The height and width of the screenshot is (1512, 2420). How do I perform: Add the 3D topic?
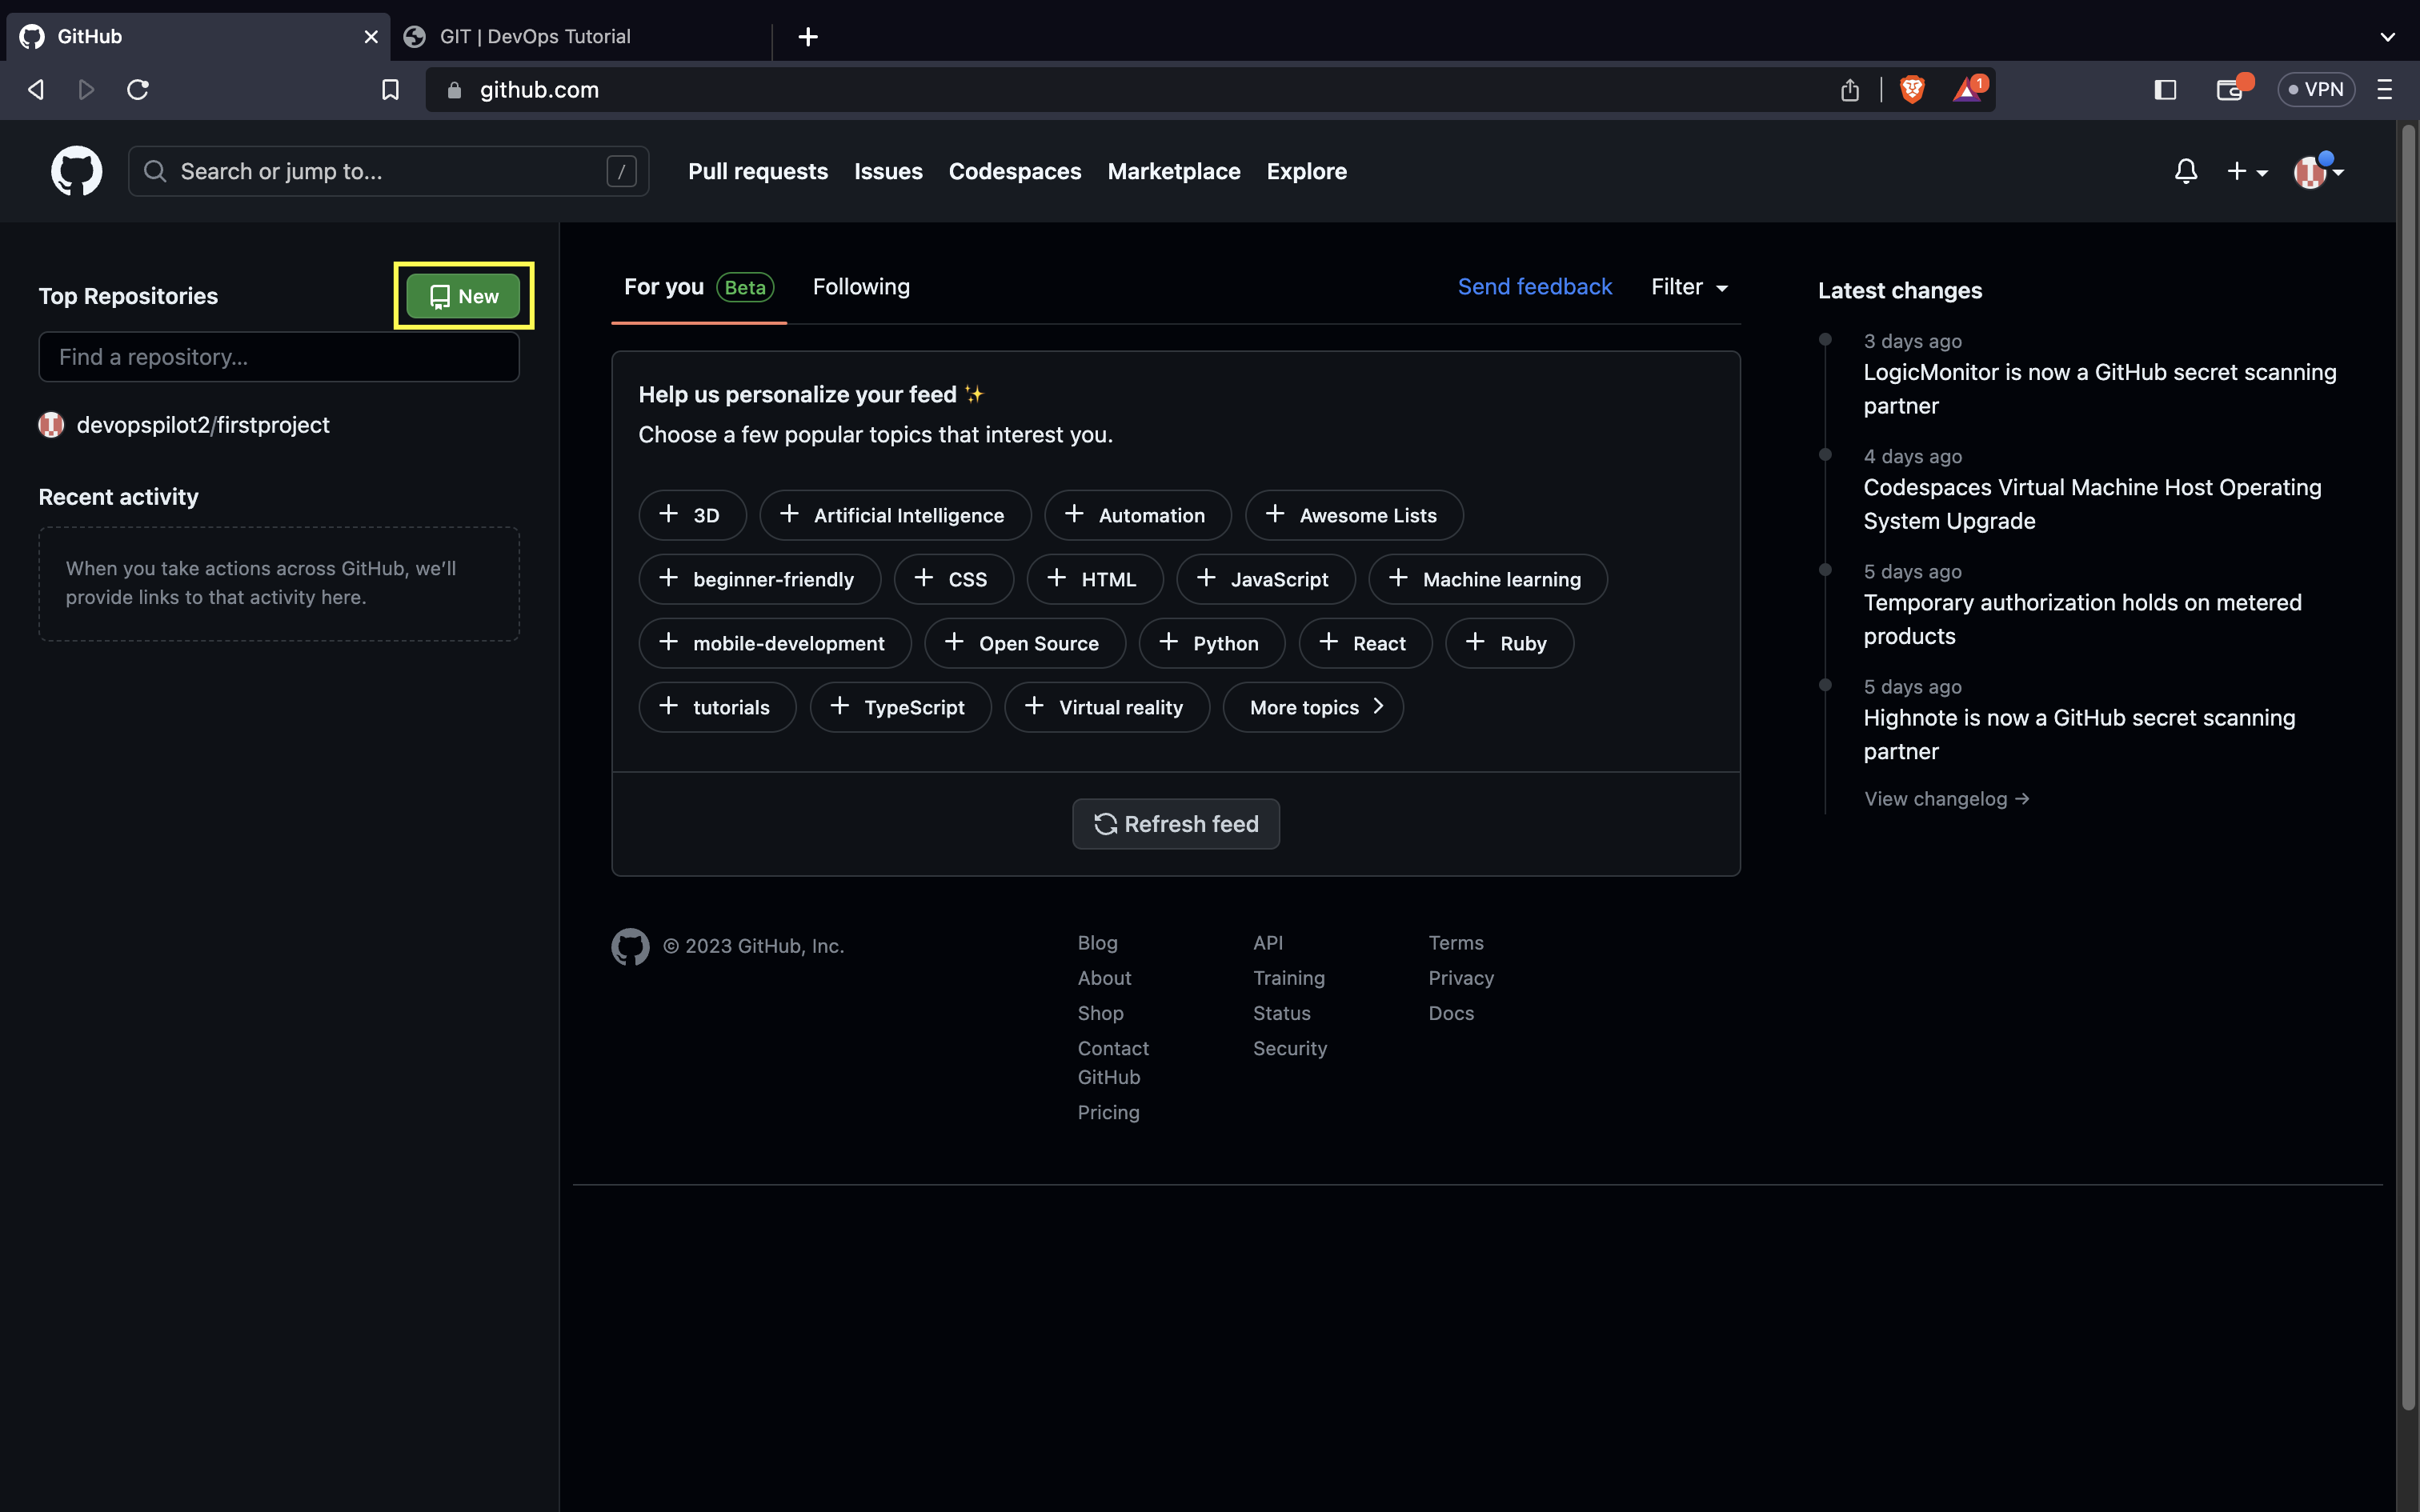pos(692,515)
